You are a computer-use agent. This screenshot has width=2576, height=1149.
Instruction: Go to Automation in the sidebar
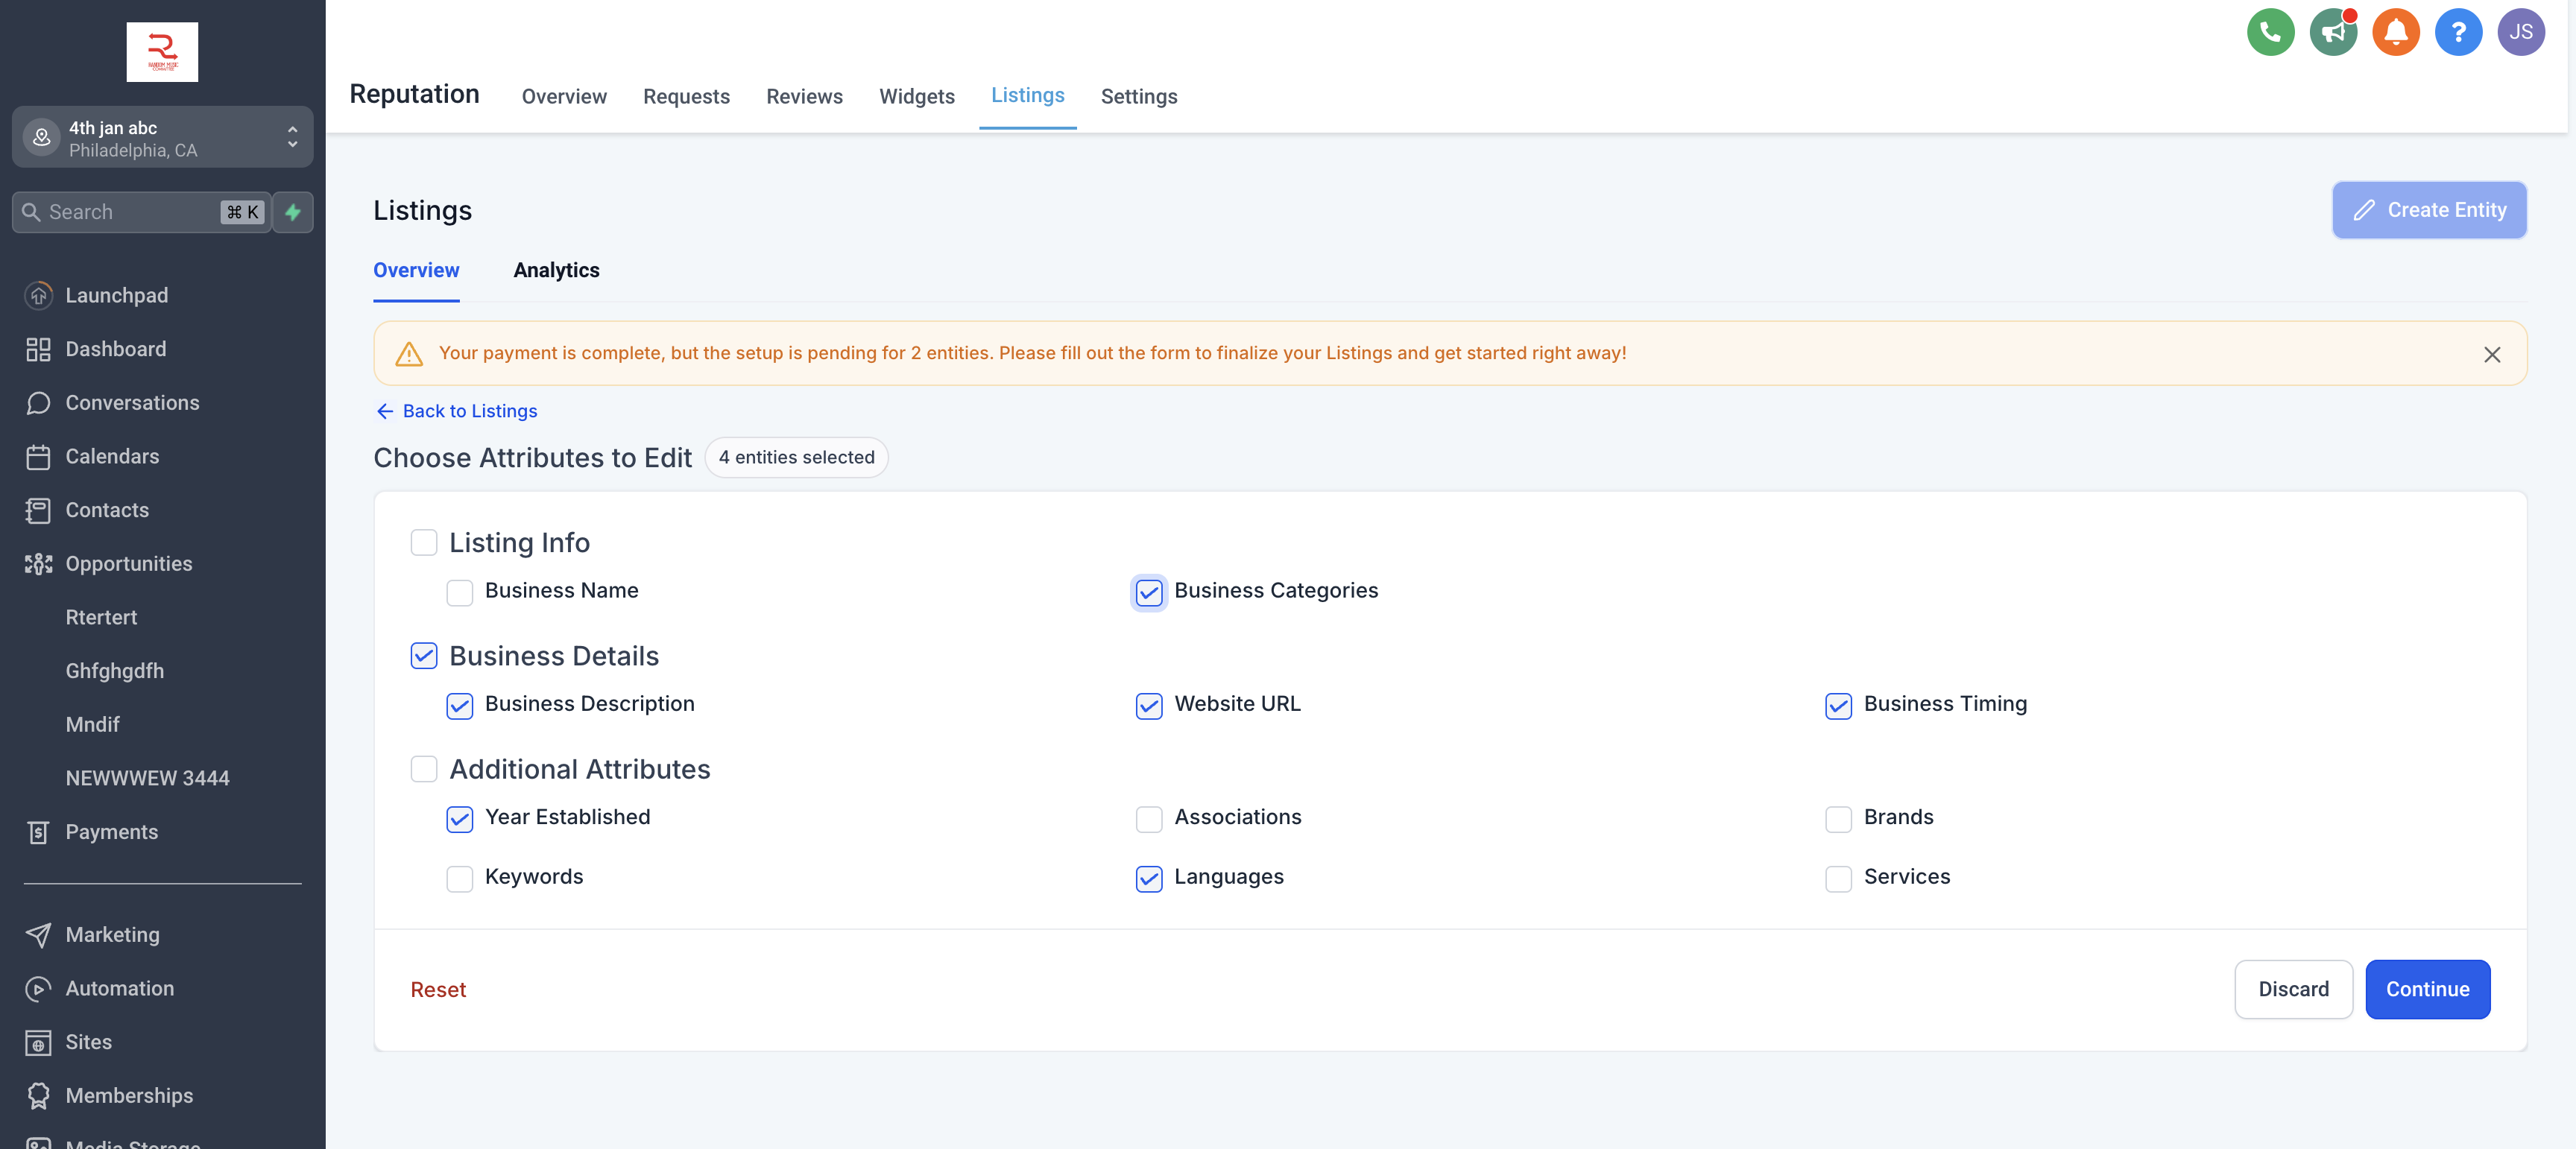119,988
